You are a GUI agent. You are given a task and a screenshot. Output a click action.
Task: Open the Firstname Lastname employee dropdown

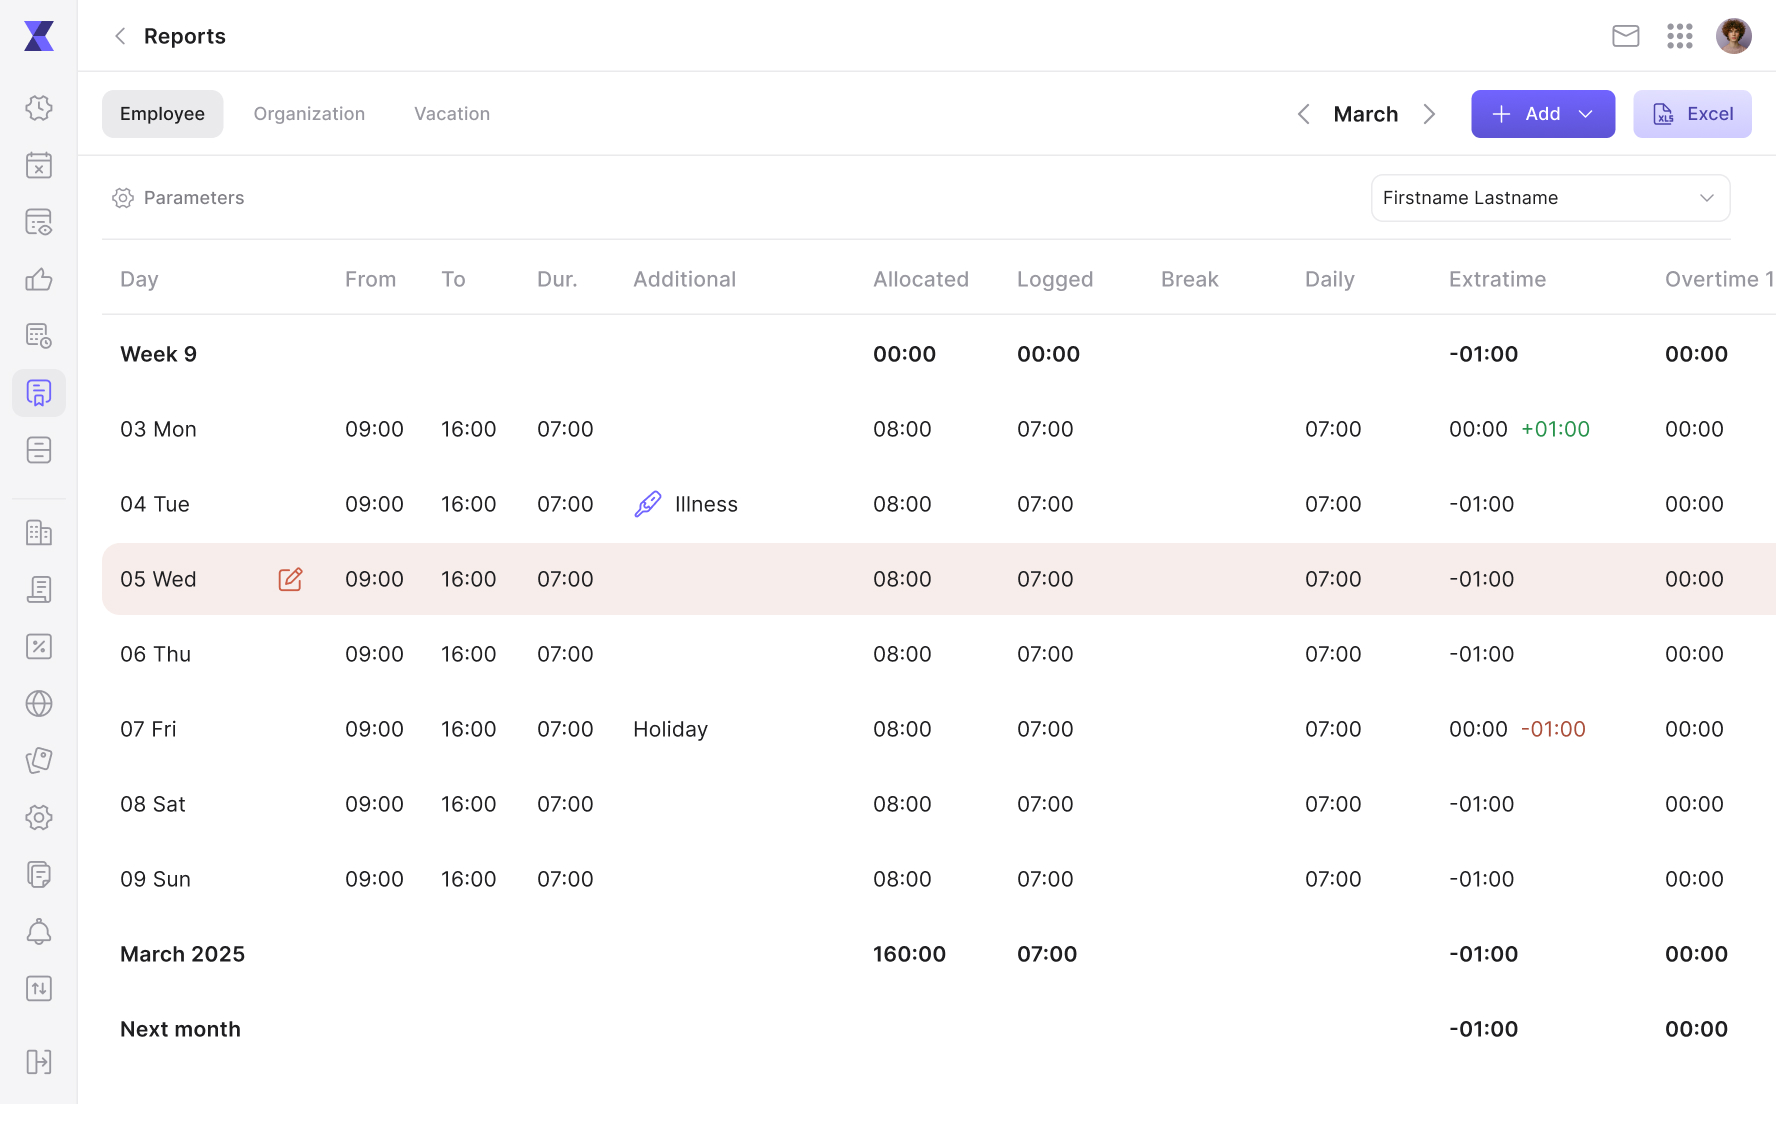(1550, 198)
